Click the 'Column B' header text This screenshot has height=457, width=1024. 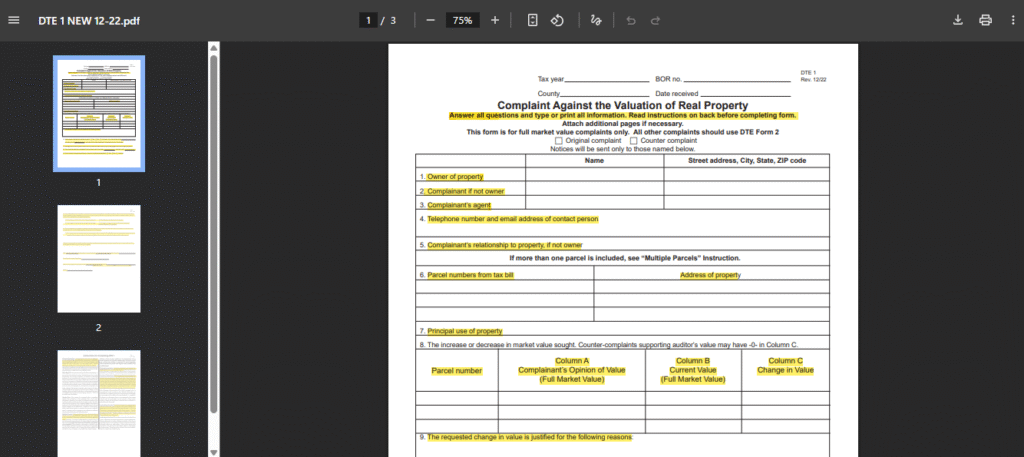[692, 361]
